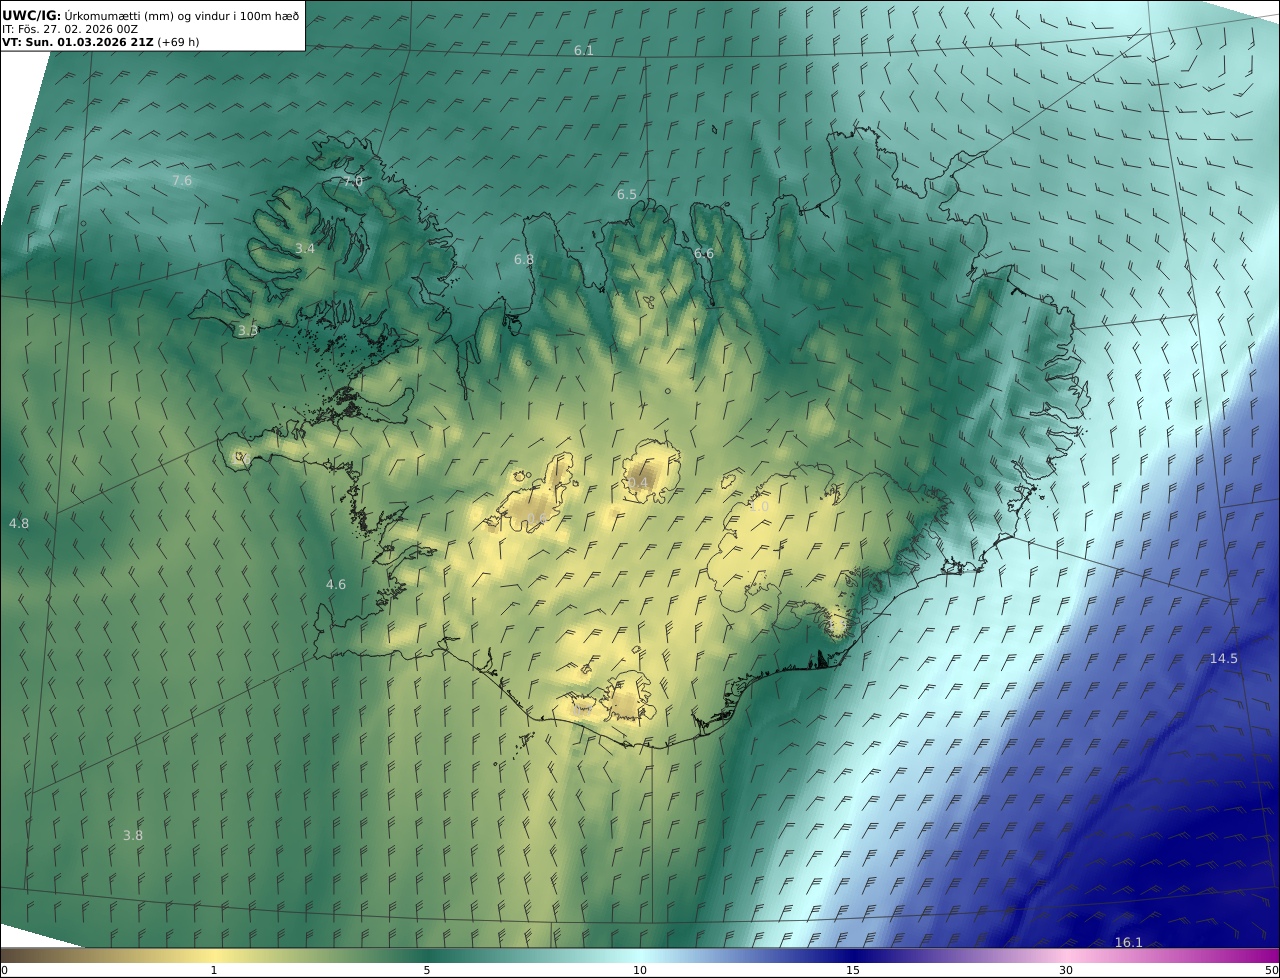Click the colorbar tick labeled 0
This screenshot has height=978, width=1280.
pyautogui.click(x=4, y=970)
